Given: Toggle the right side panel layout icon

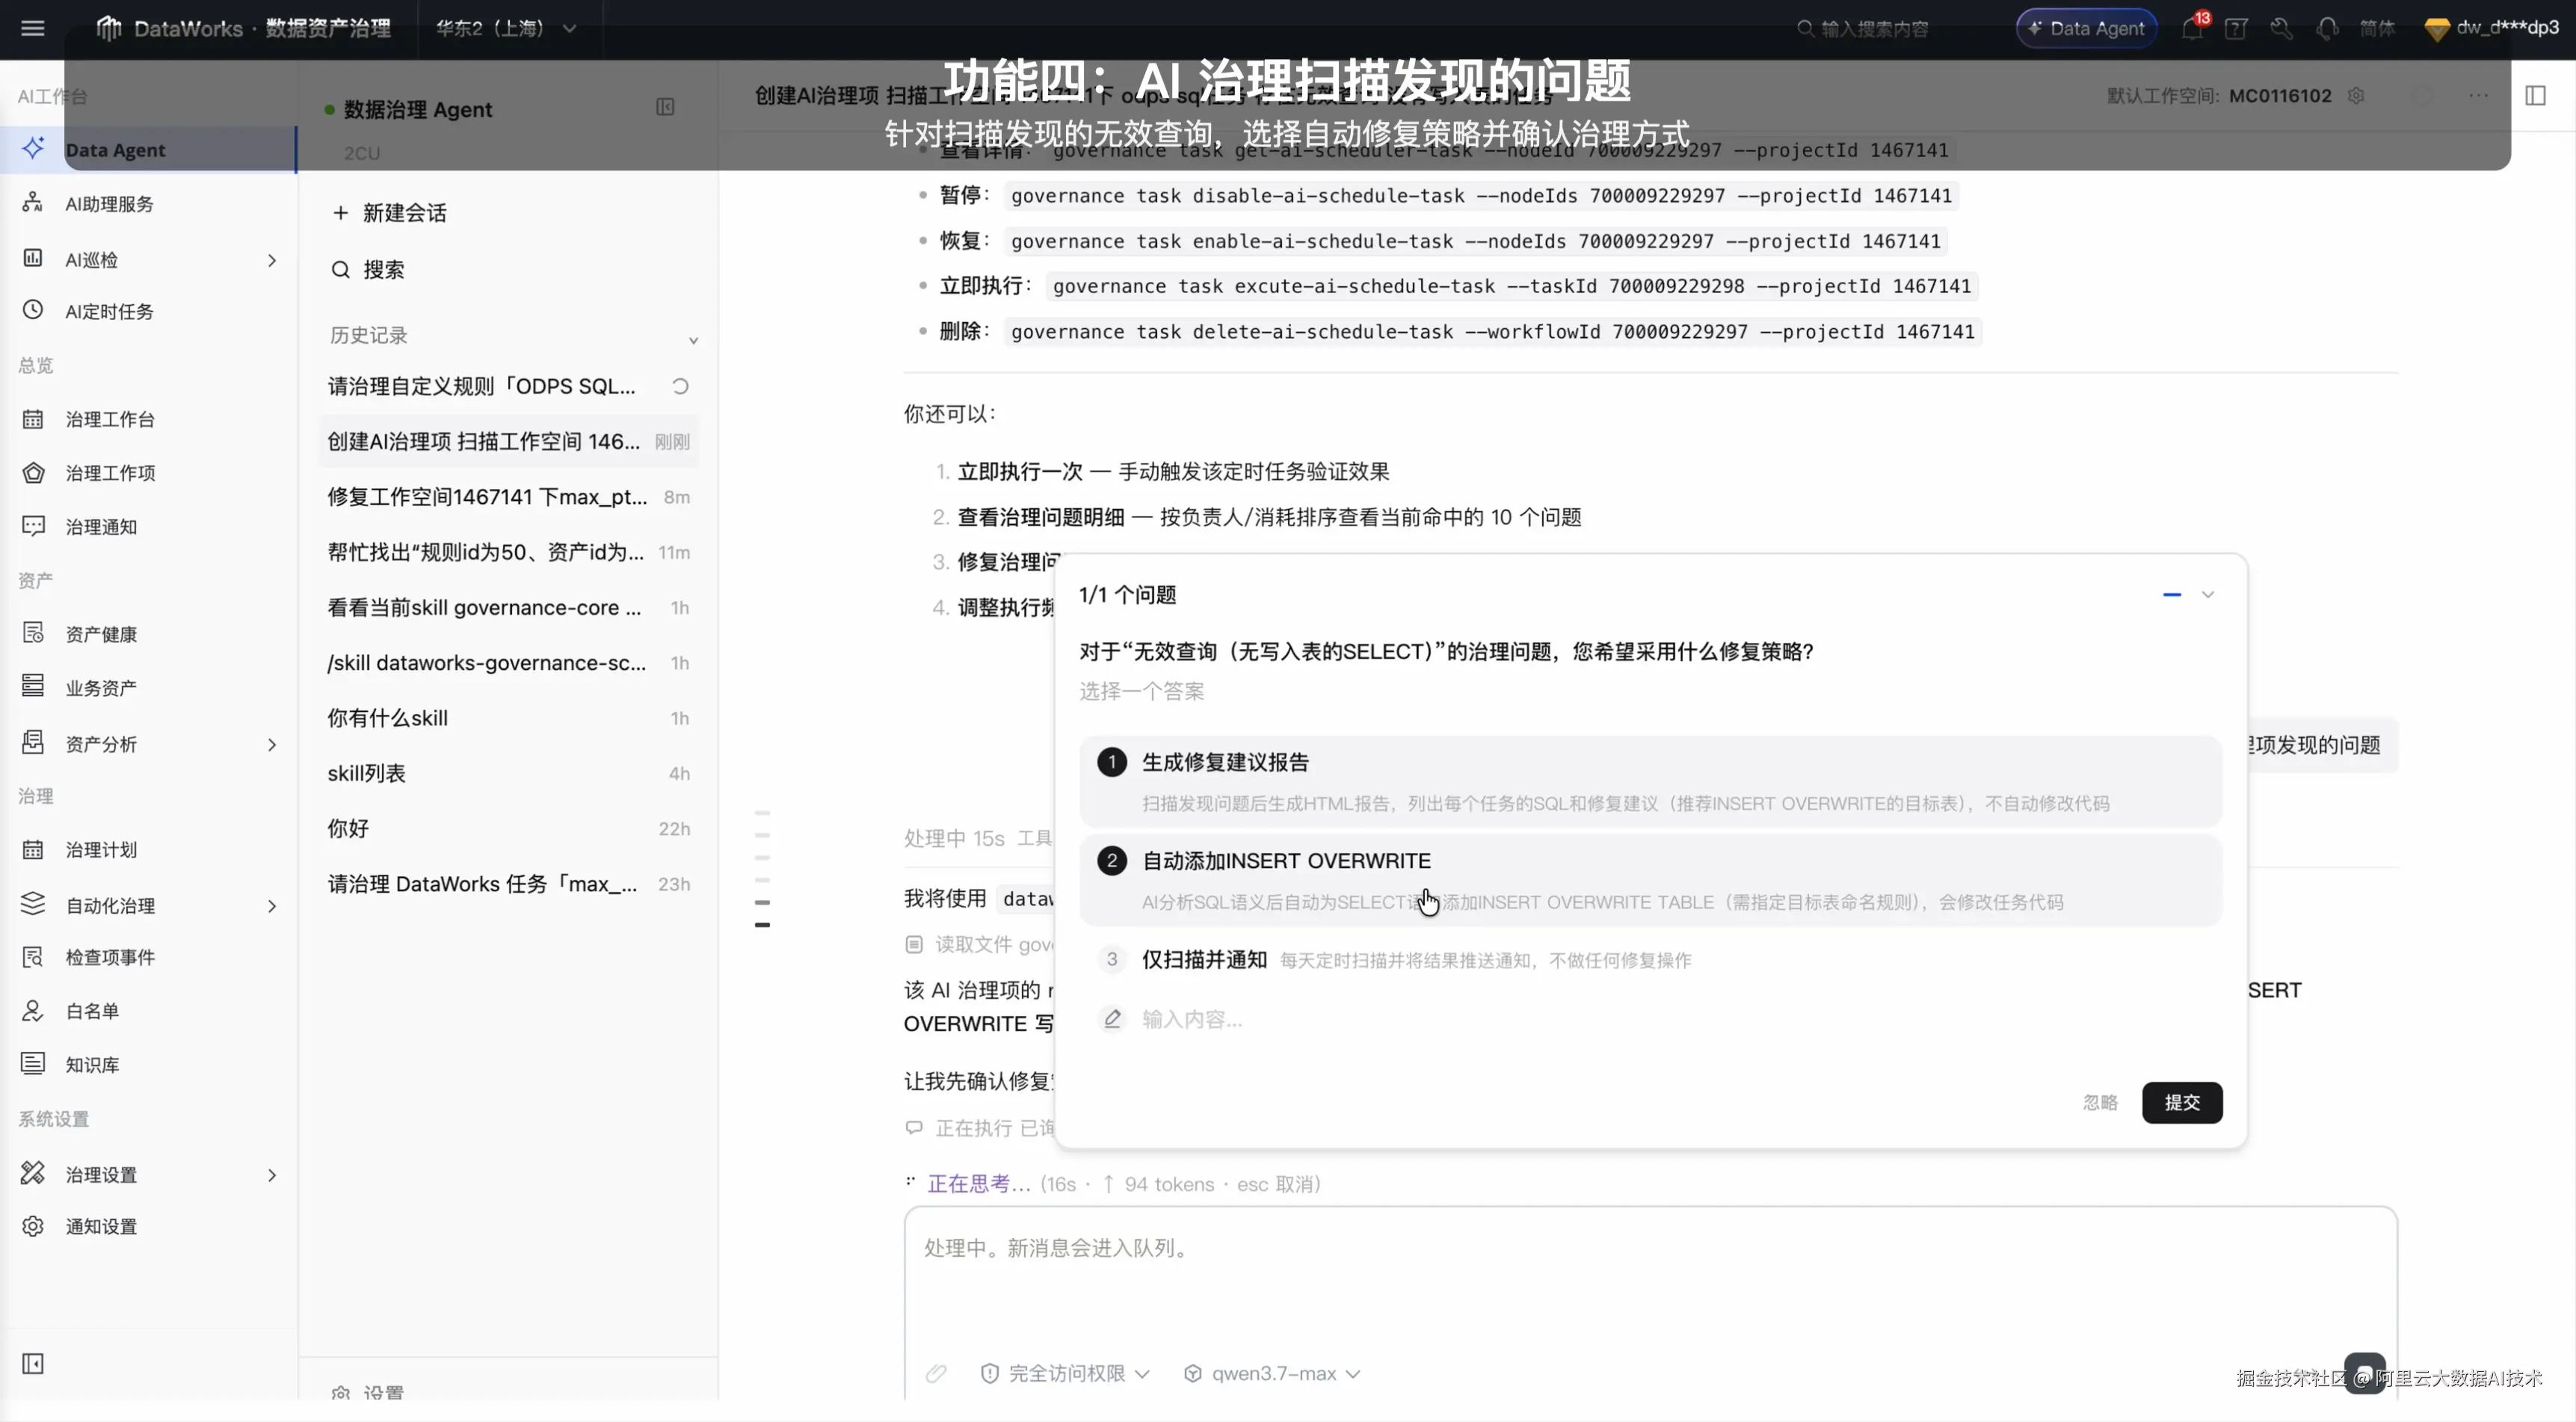Looking at the screenshot, I should tap(2535, 96).
